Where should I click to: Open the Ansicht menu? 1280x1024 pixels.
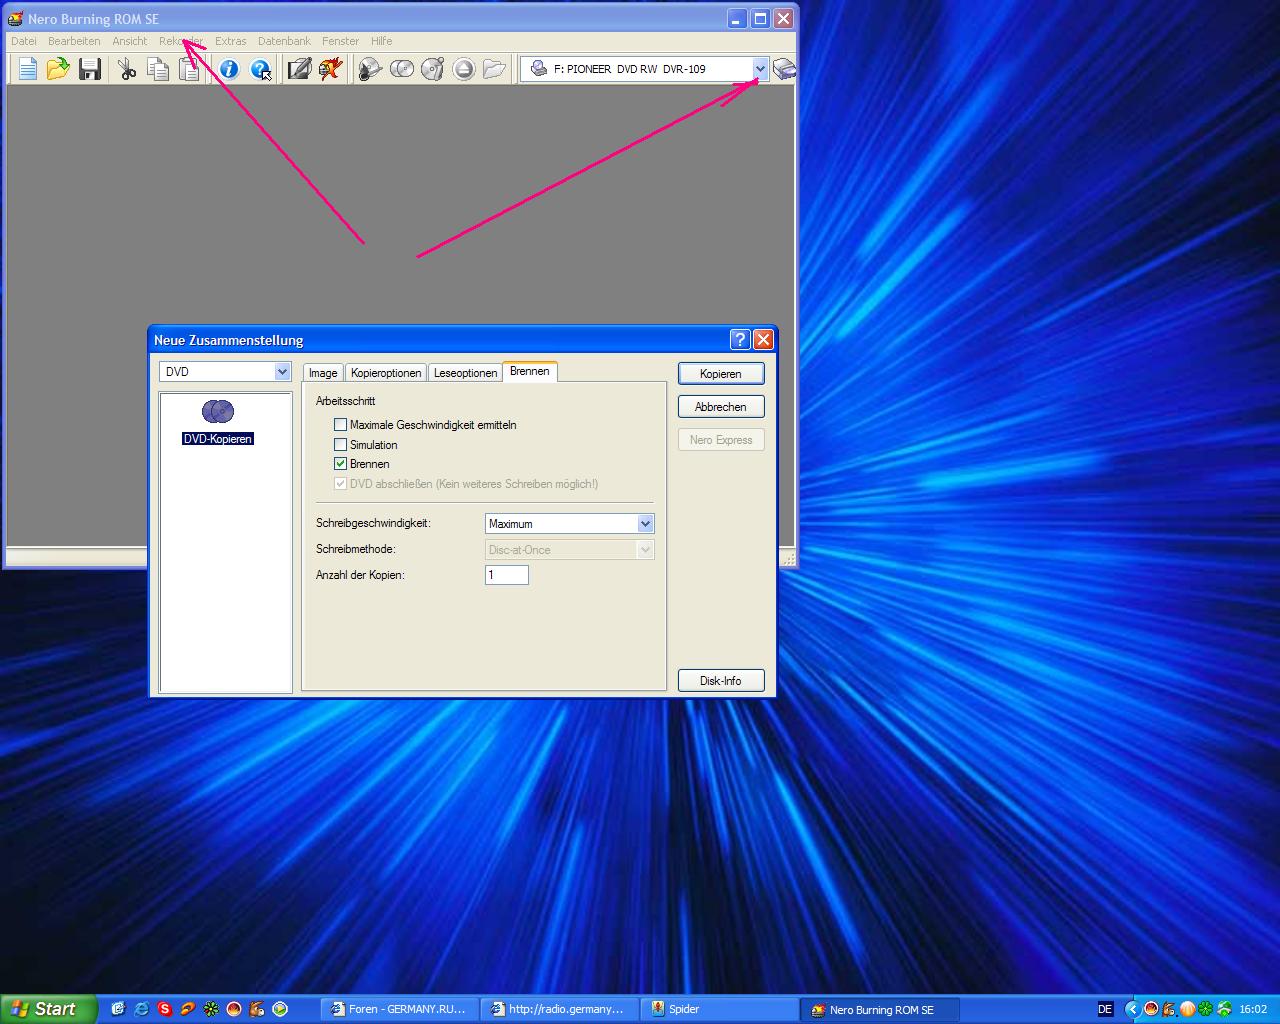130,41
